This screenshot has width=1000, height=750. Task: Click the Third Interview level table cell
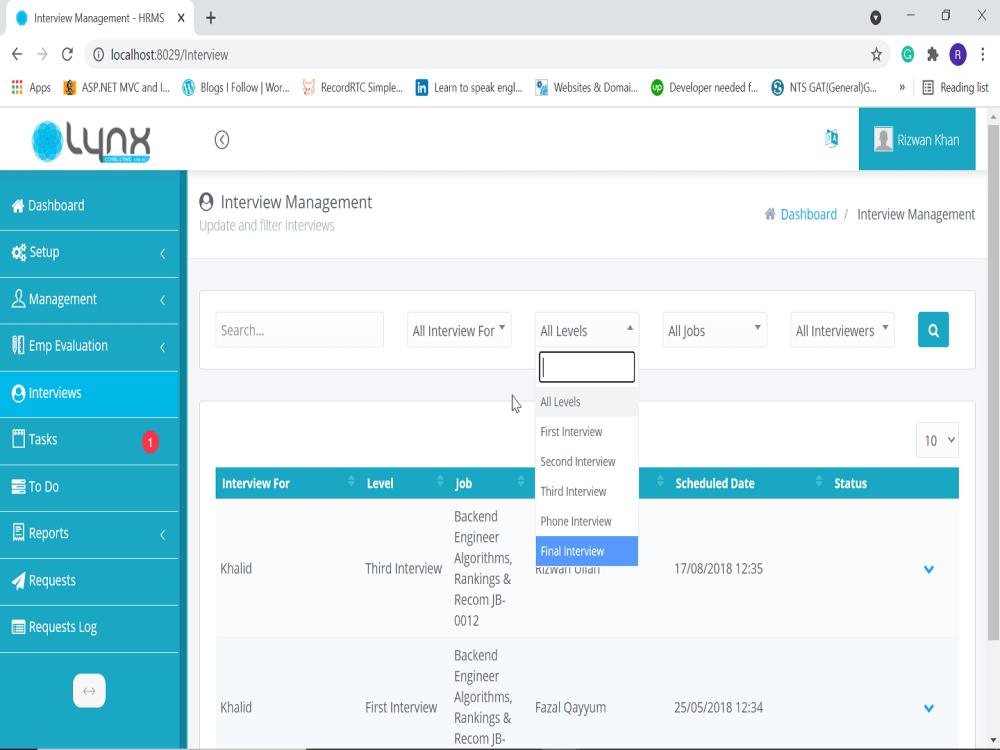point(403,568)
